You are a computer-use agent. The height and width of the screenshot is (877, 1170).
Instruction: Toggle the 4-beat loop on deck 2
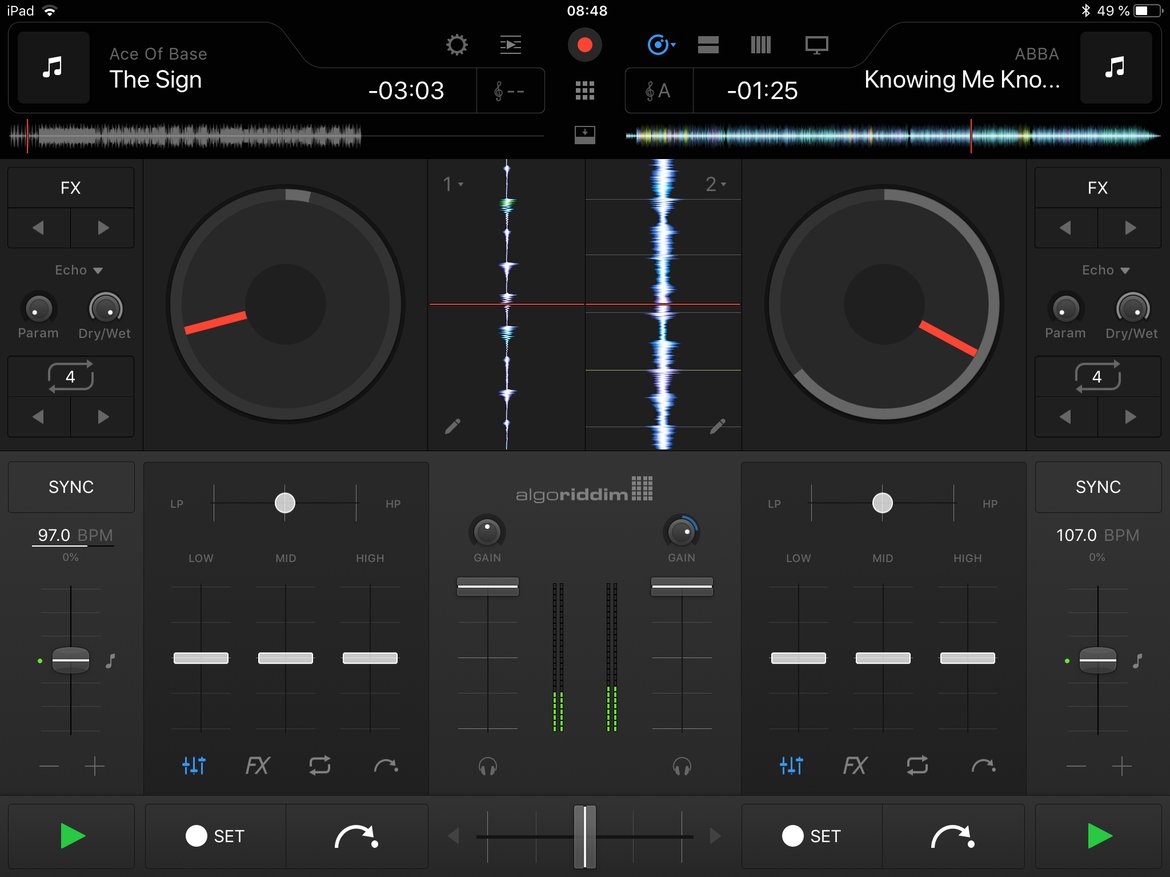[x=1098, y=376]
